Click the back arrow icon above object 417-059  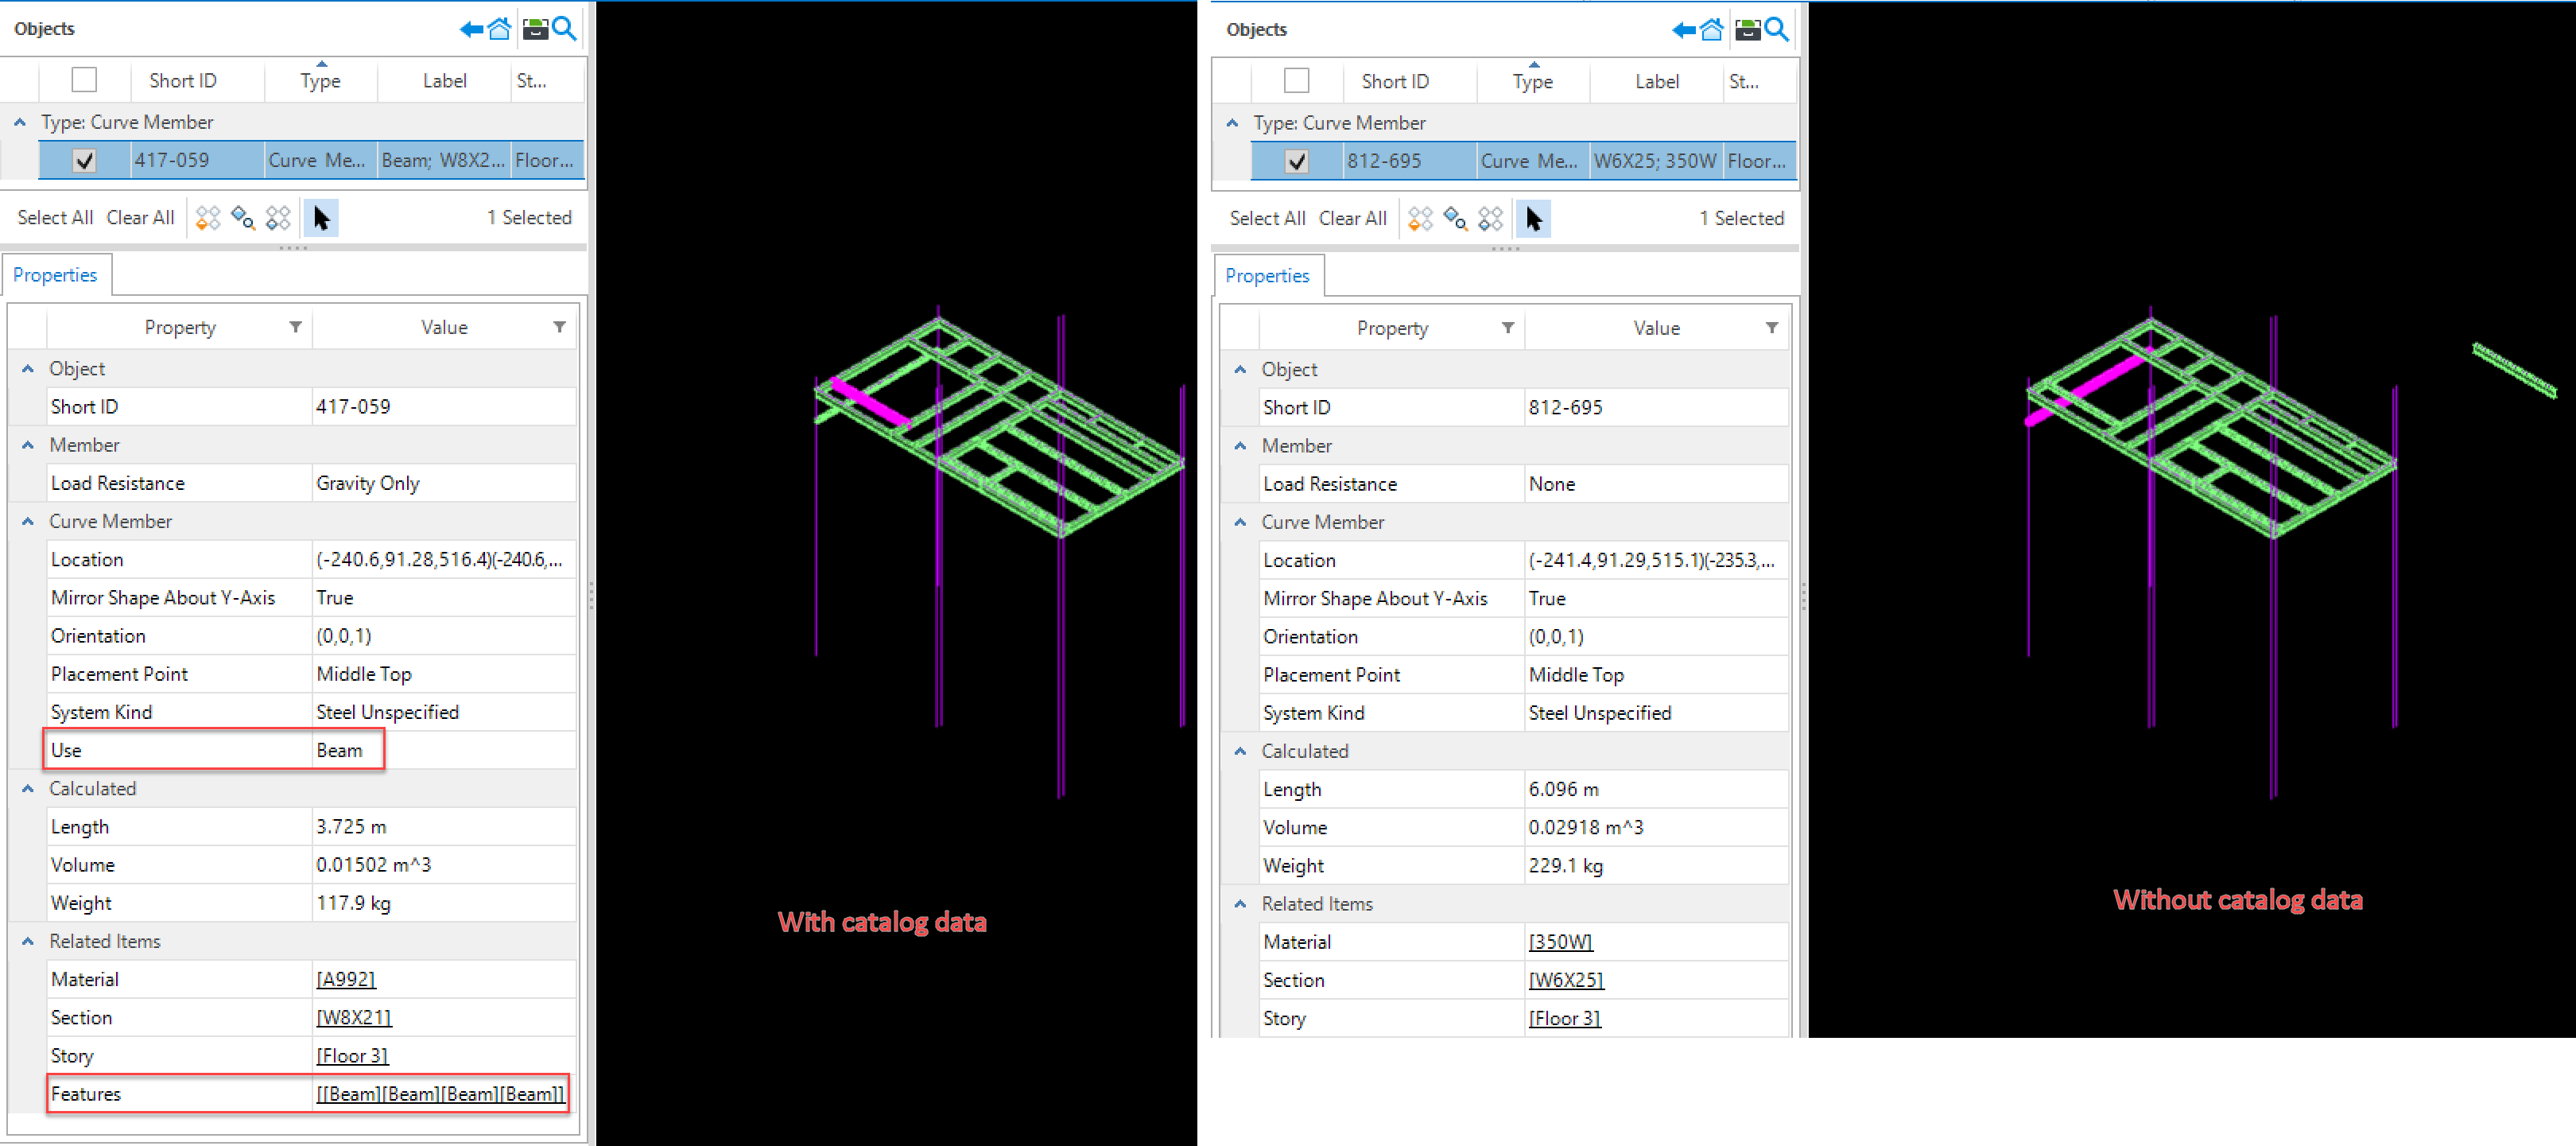click(470, 29)
